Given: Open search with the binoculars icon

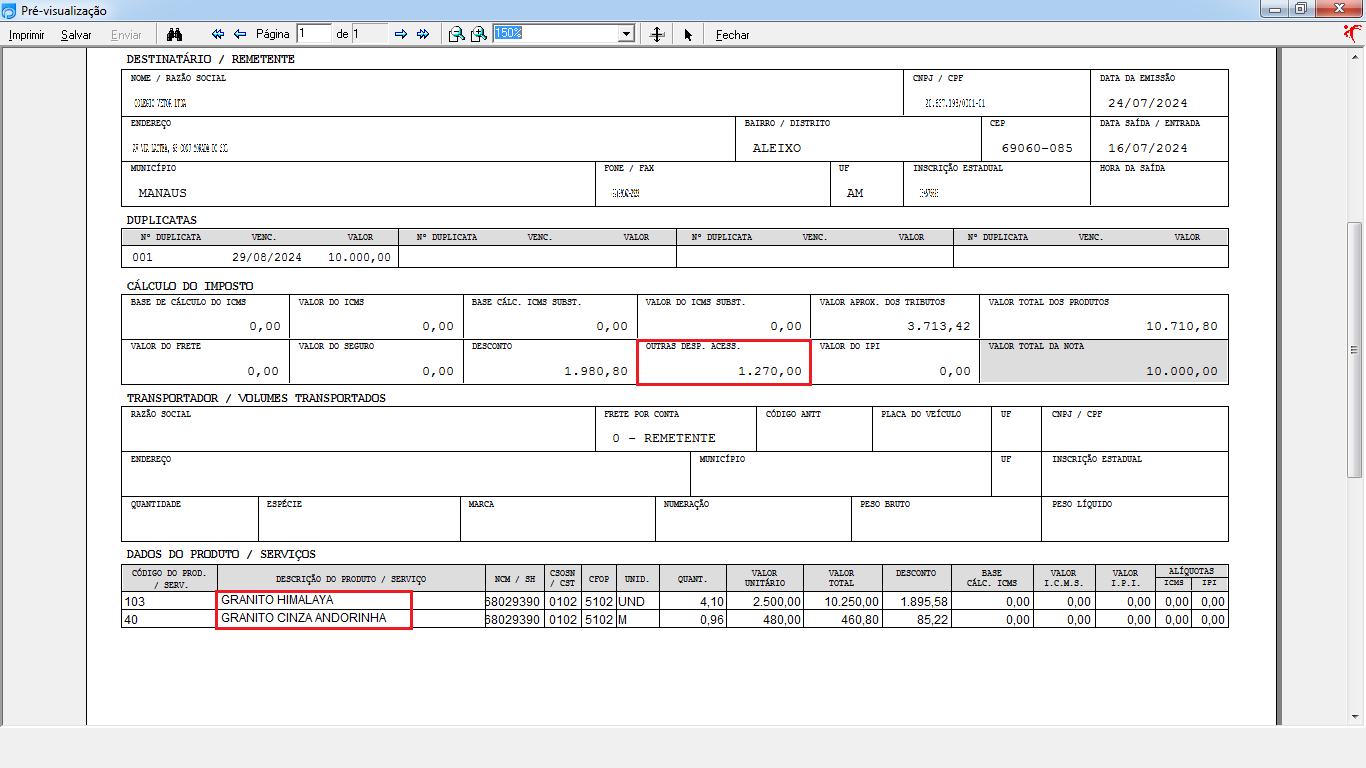Looking at the screenshot, I should pos(174,34).
